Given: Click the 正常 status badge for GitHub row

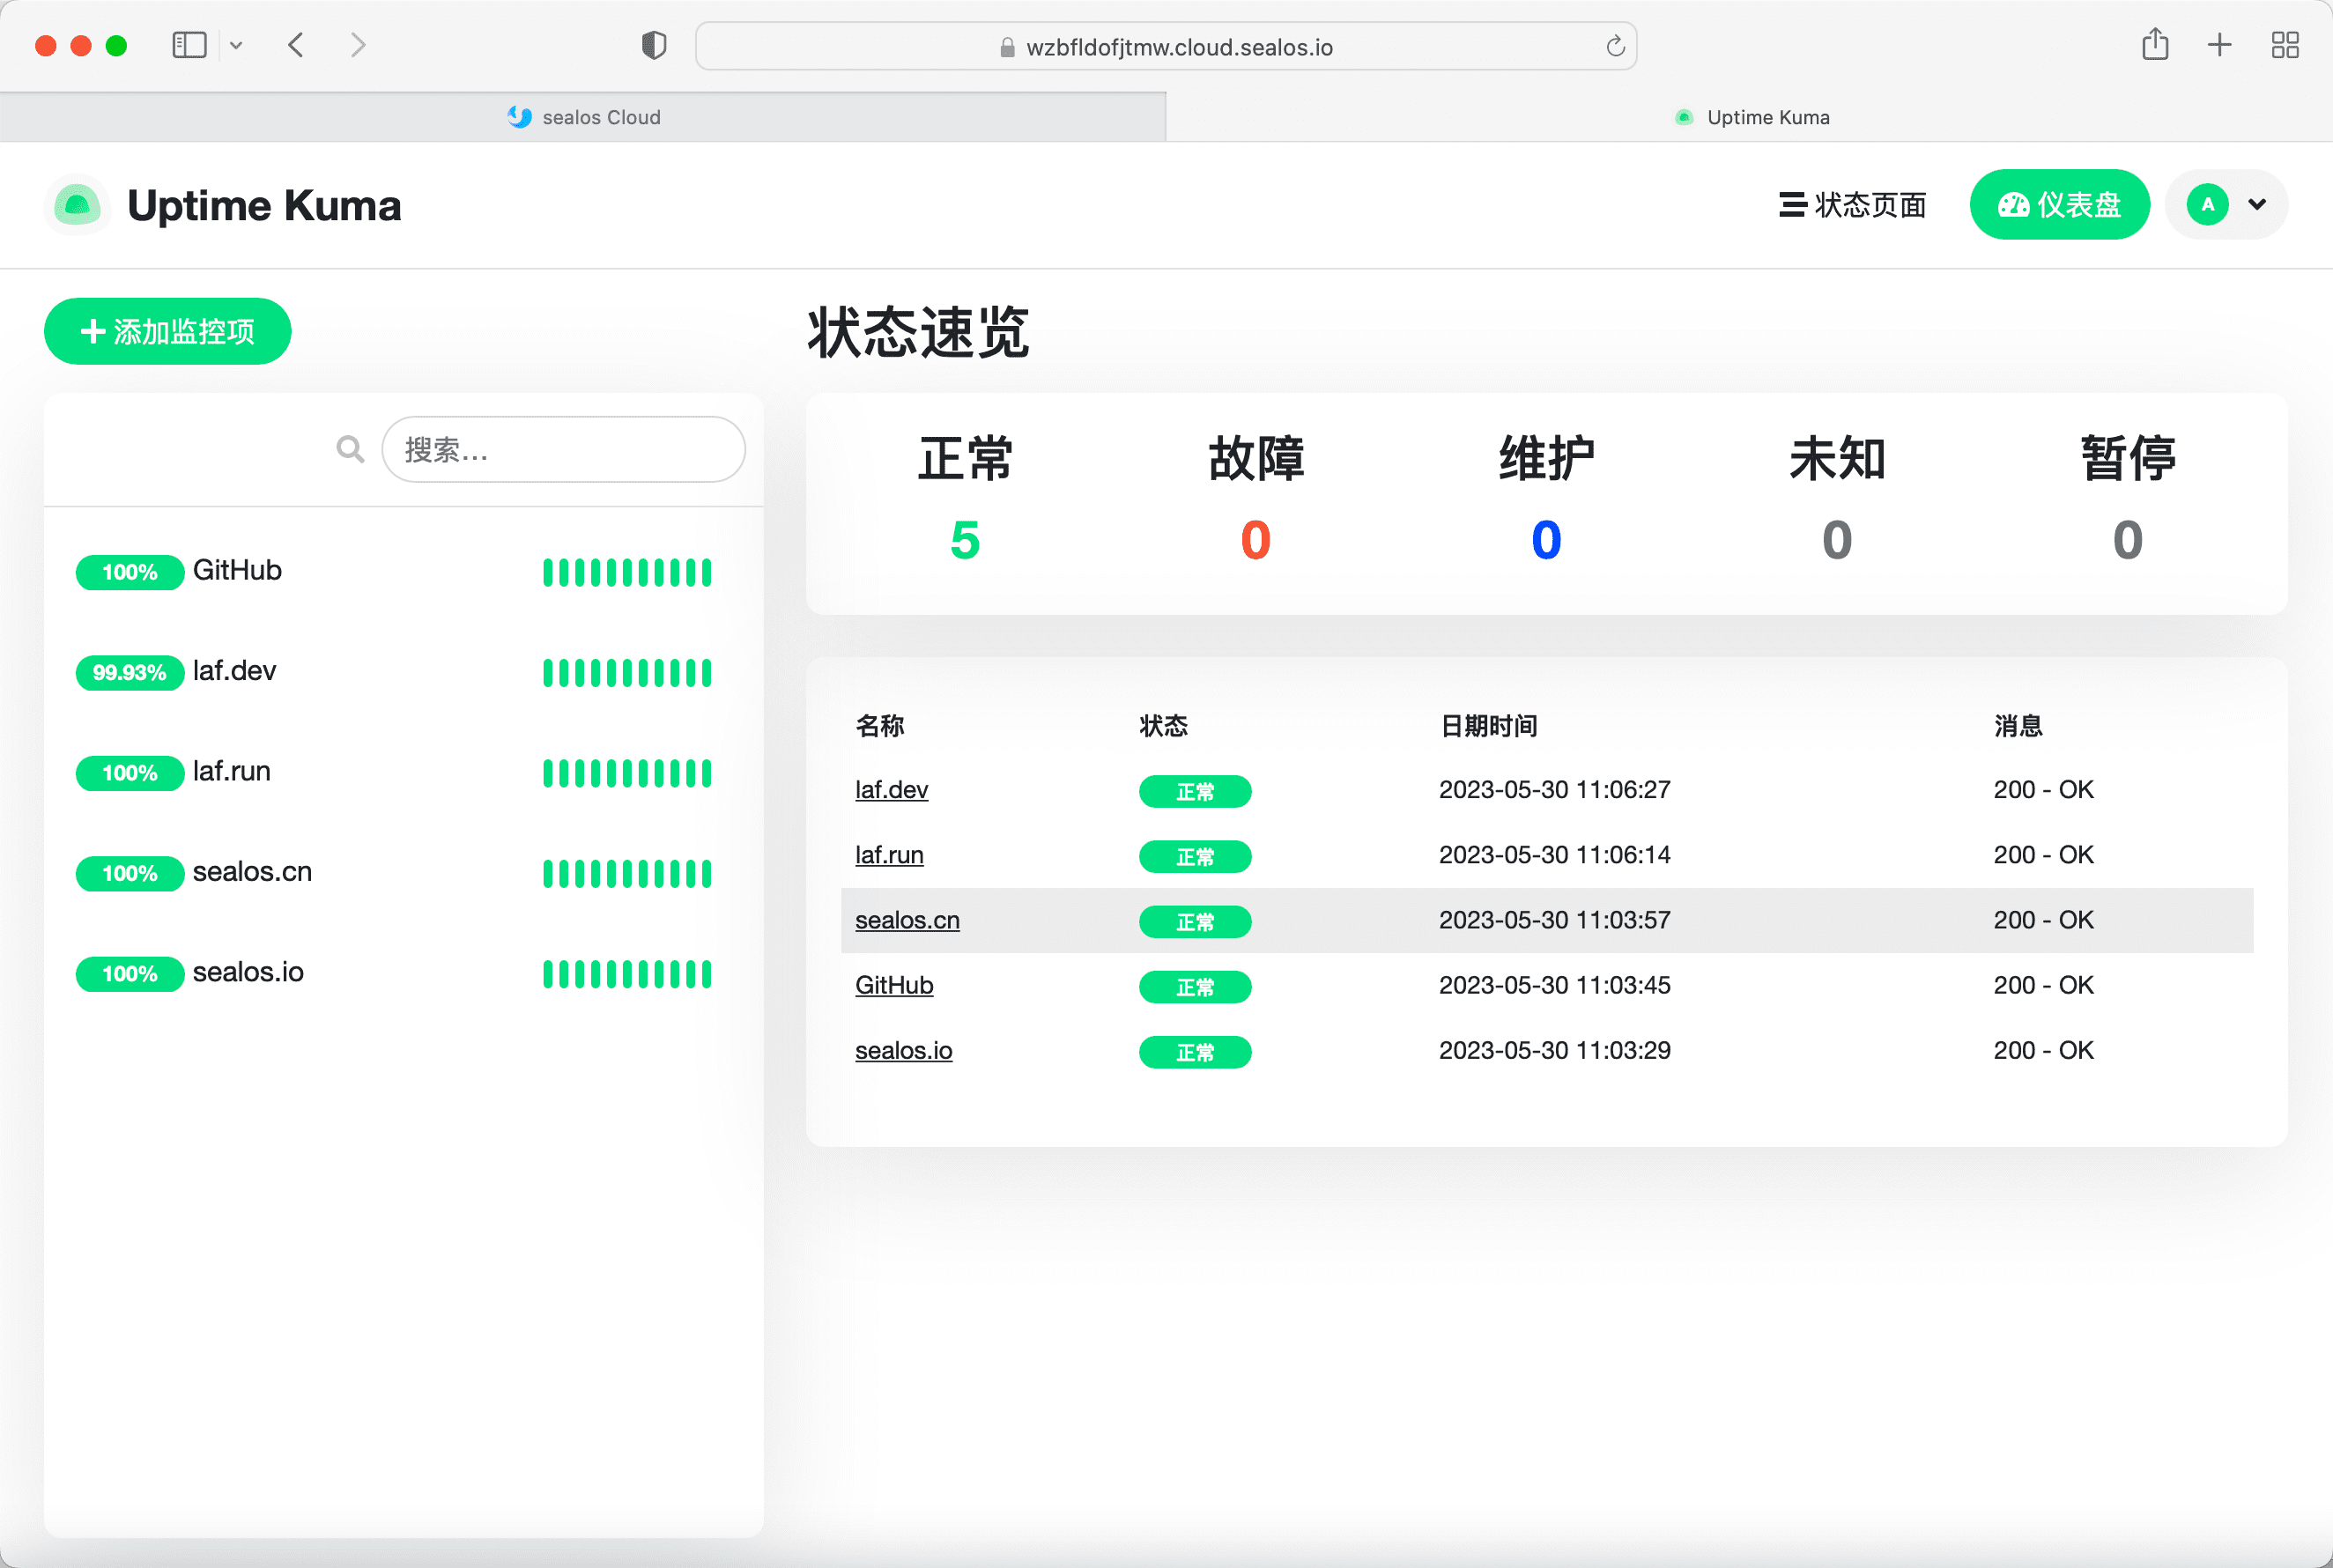Looking at the screenshot, I should point(1195,987).
